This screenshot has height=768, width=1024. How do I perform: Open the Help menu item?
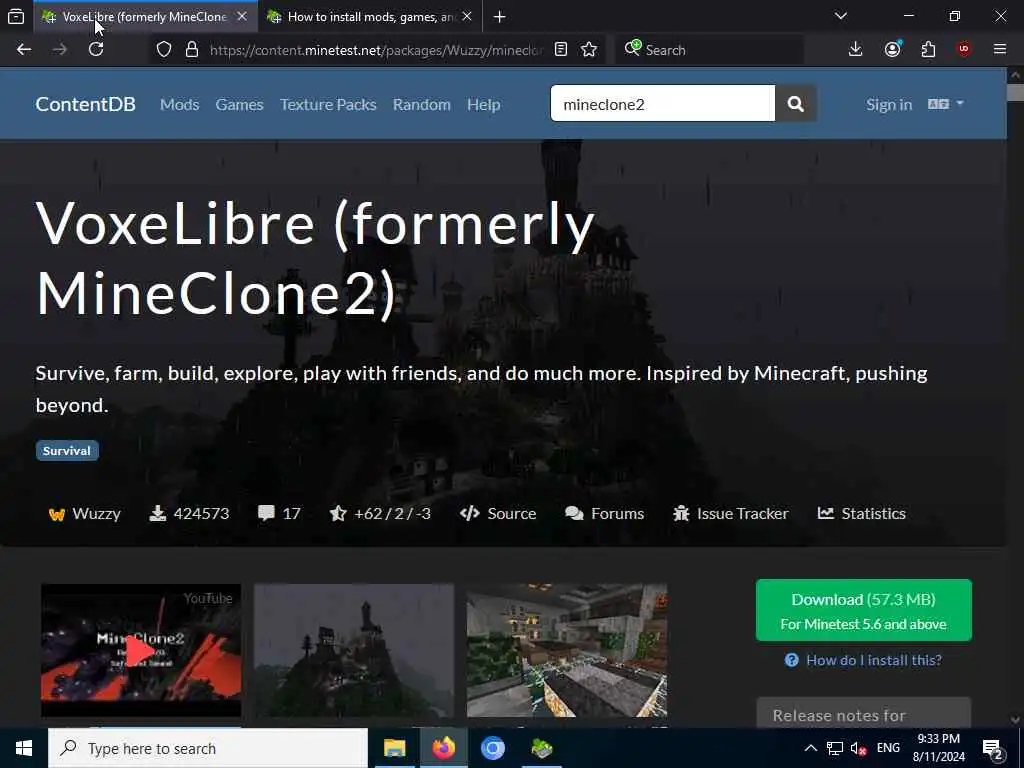(483, 104)
